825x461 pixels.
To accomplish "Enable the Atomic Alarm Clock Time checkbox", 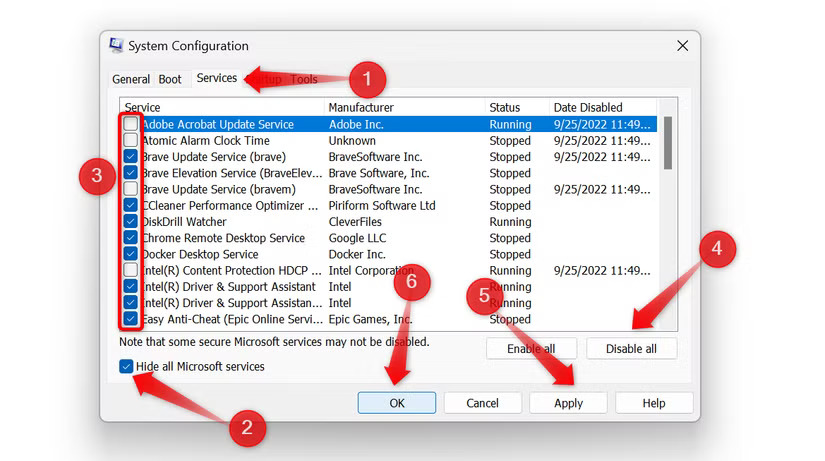I will [131, 141].
